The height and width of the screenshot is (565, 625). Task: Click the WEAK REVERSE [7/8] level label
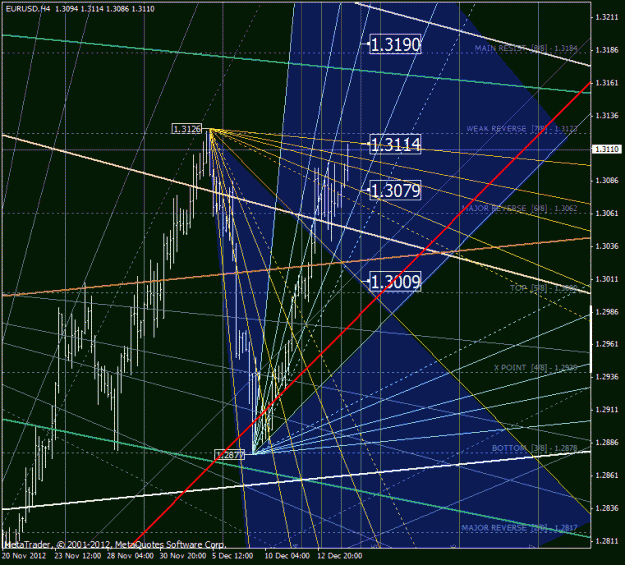pyautogui.click(x=522, y=129)
